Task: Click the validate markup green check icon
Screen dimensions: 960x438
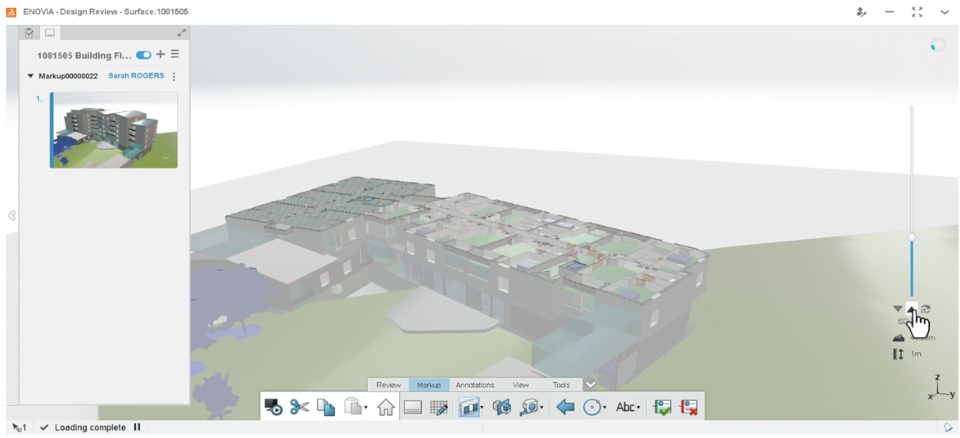Action: coord(662,407)
